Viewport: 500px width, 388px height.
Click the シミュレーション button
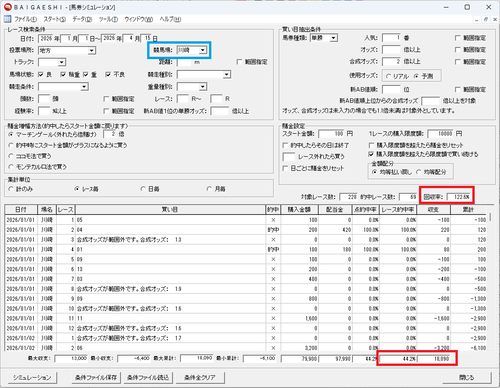pos(32,378)
